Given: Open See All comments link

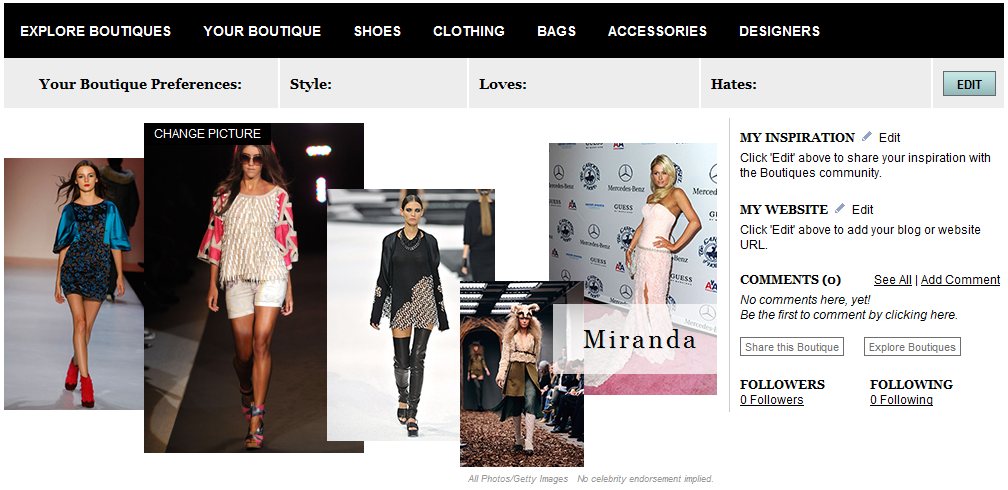Looking at the screenshot, I should (892, 280).
